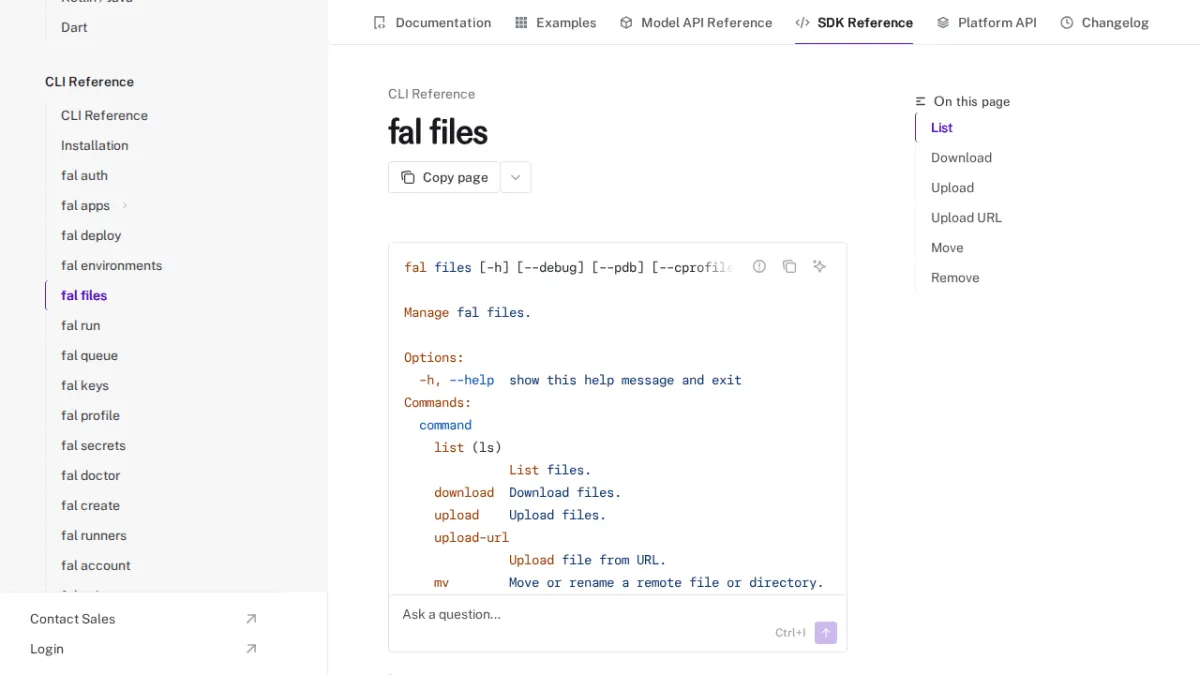This screenshot has height=675, width=1200.
Task: Click the report icon in code block
Action: pyautogui.click(x=760, y=266)
